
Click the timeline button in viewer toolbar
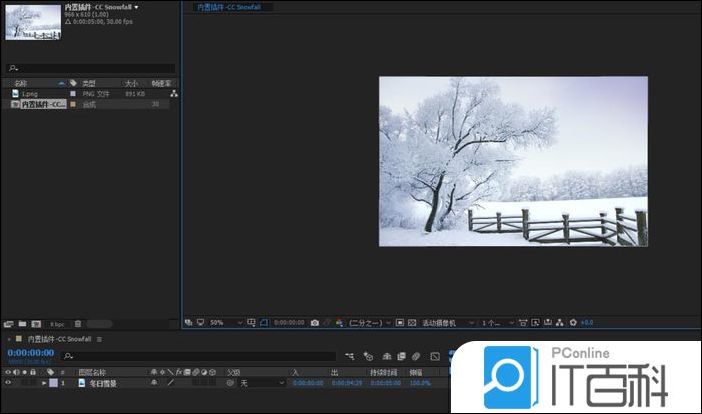click(548, 323)
